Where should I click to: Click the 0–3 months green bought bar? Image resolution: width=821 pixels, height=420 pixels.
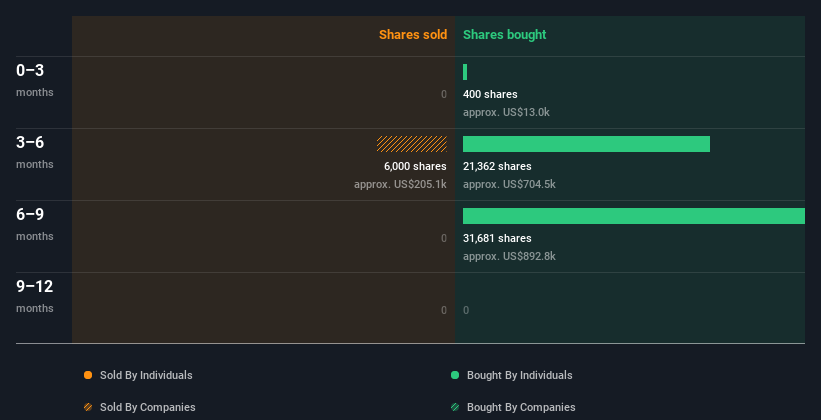[x=465, y=72]
